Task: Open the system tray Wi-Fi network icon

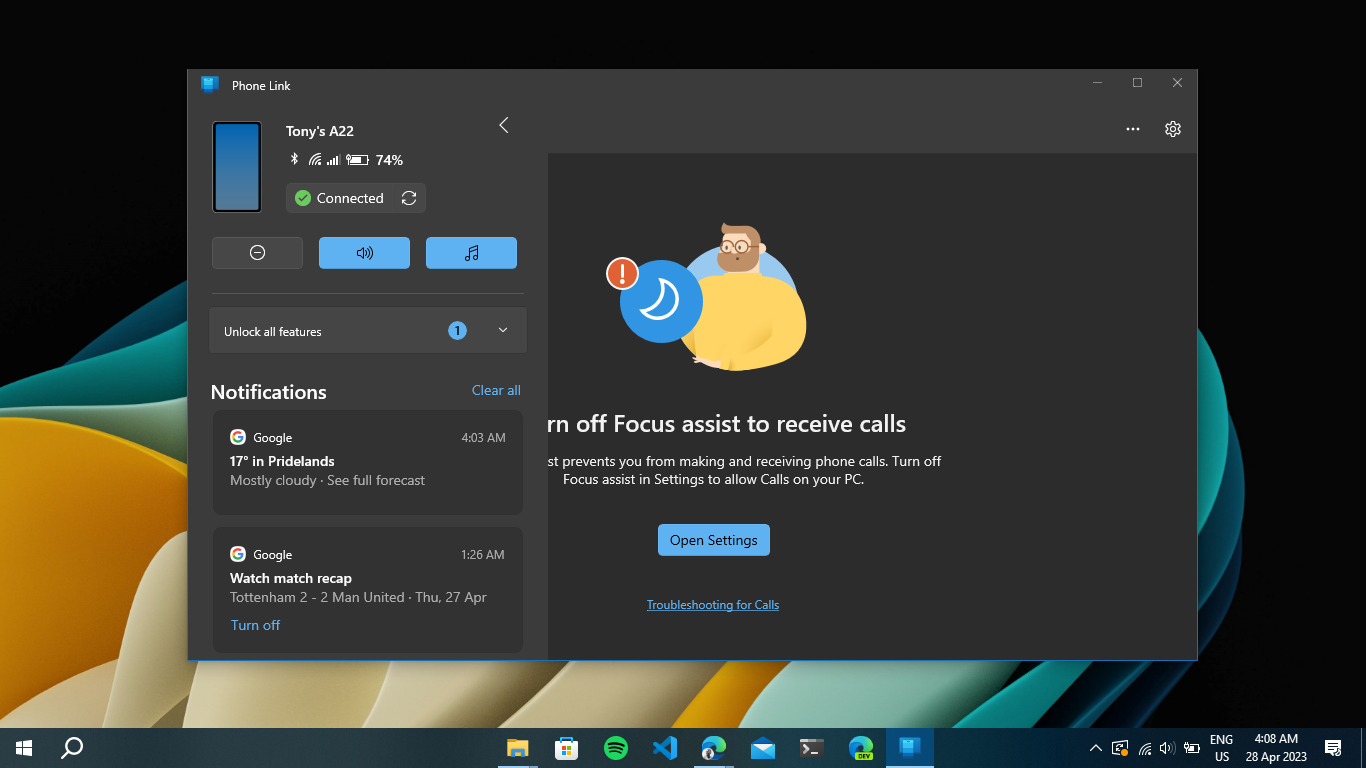Action: coord(1144,748)
